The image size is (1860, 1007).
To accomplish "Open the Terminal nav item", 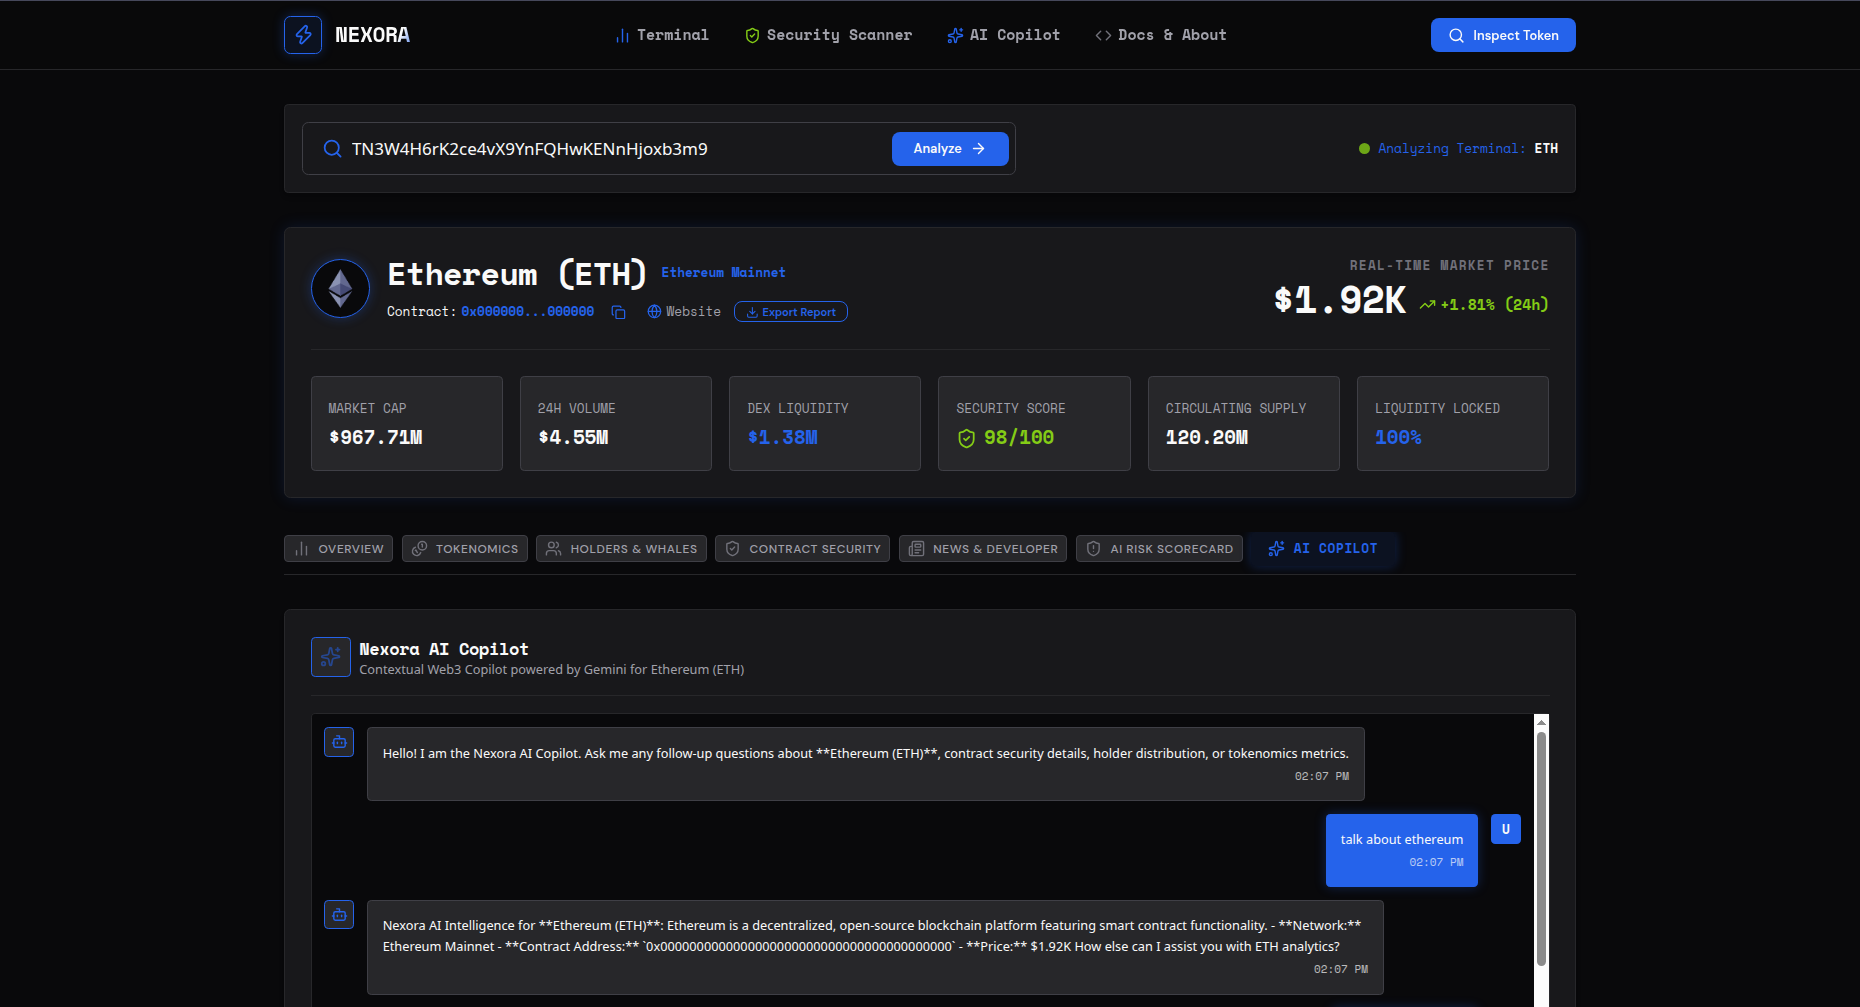I will (x=662, y=35).
